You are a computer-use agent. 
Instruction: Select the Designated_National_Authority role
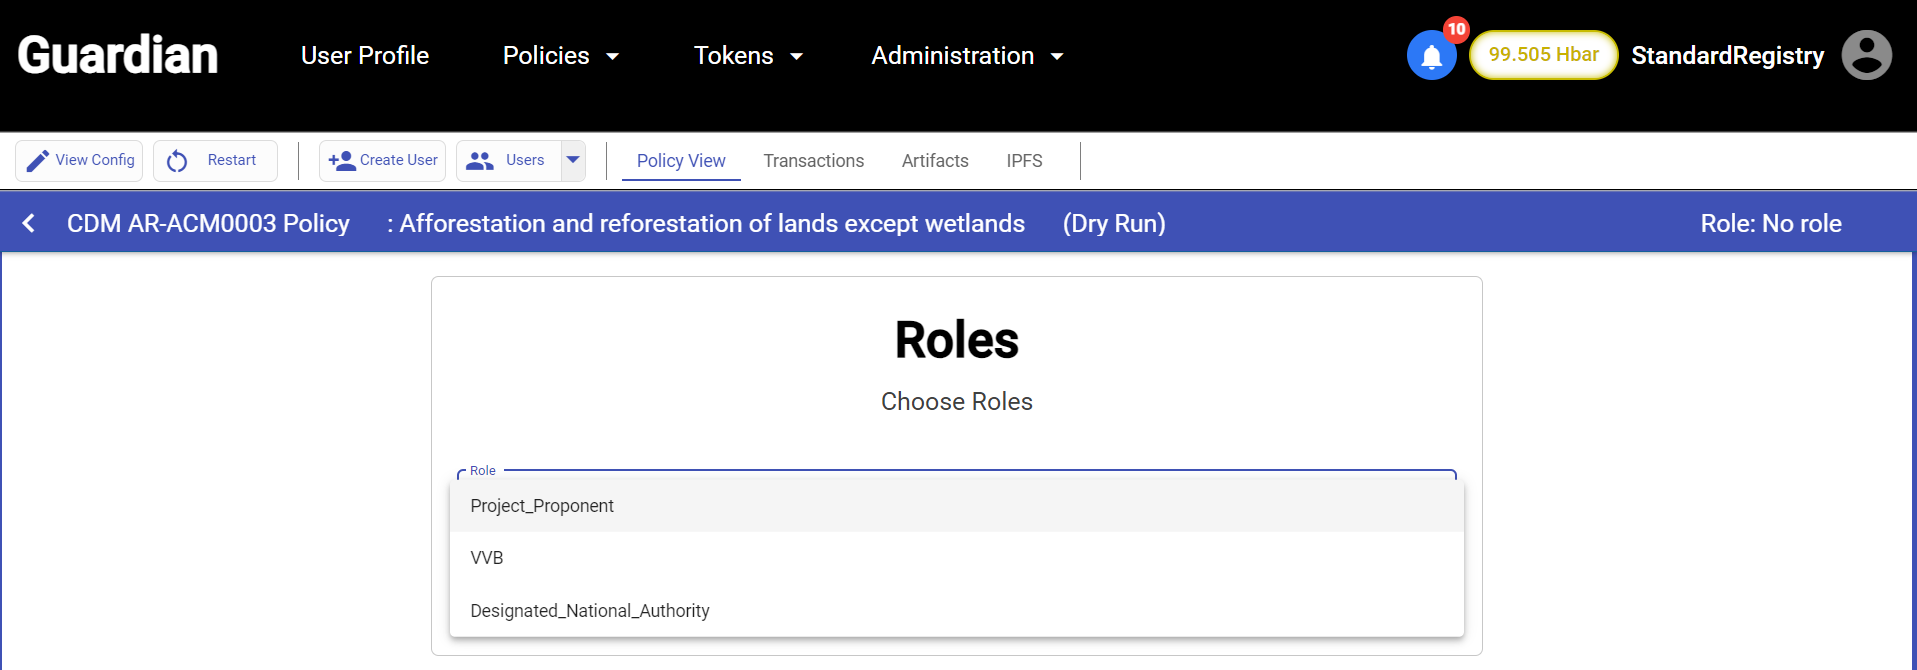(590, 611)
